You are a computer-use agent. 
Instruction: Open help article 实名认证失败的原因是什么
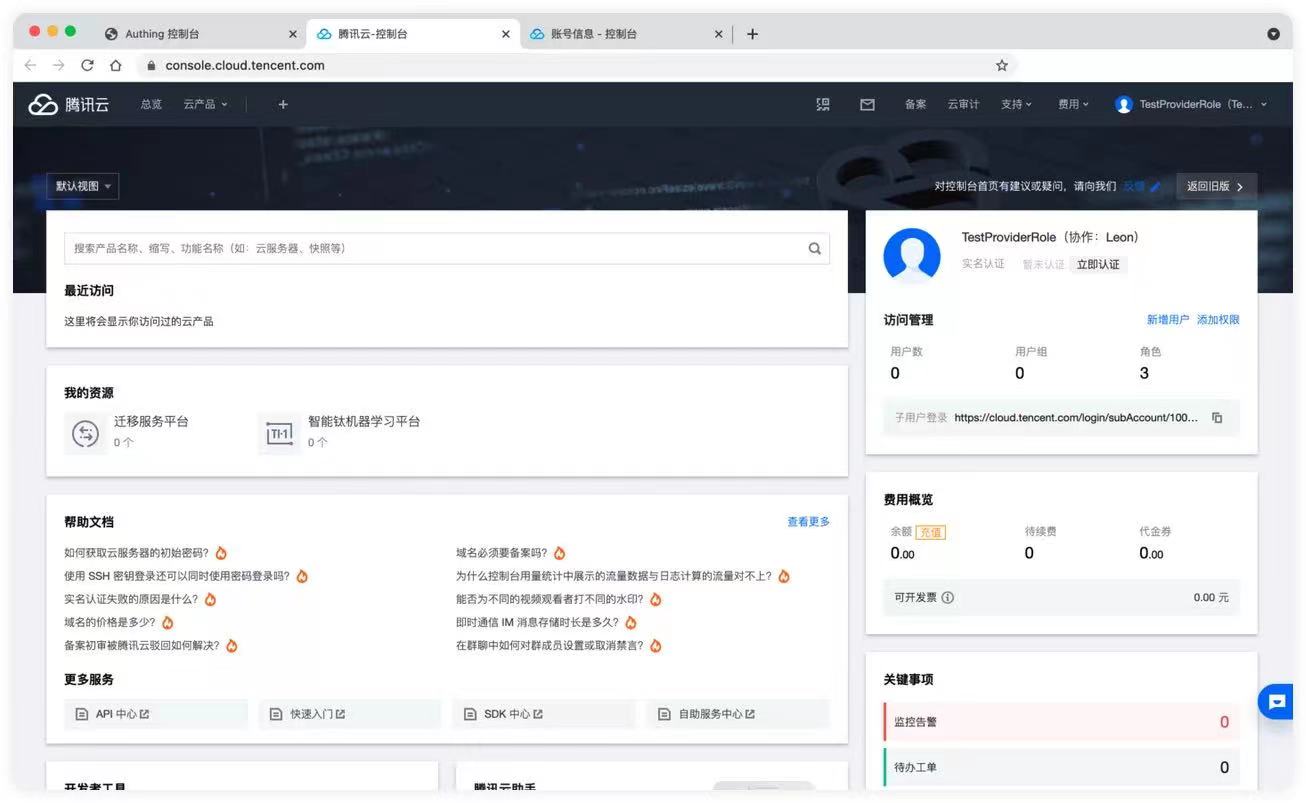click(x=131, y=600)
